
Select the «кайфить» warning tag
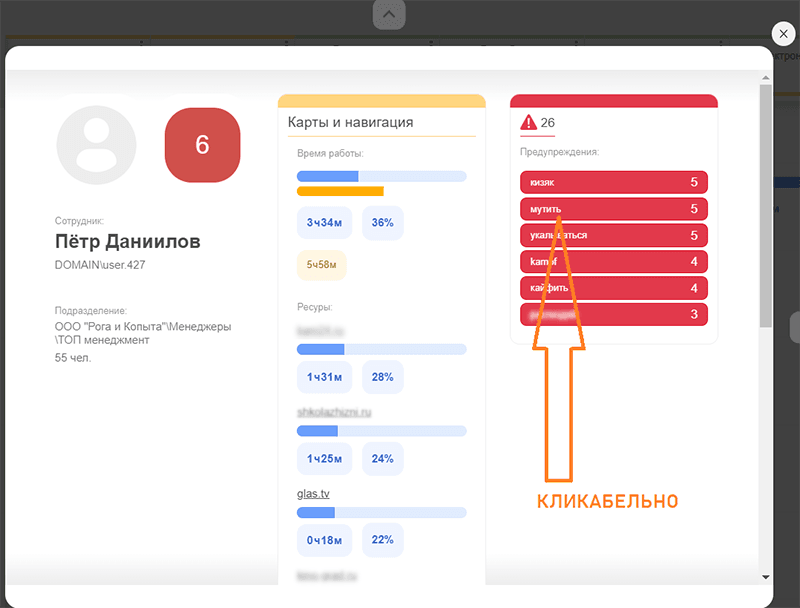pos(613,288)
